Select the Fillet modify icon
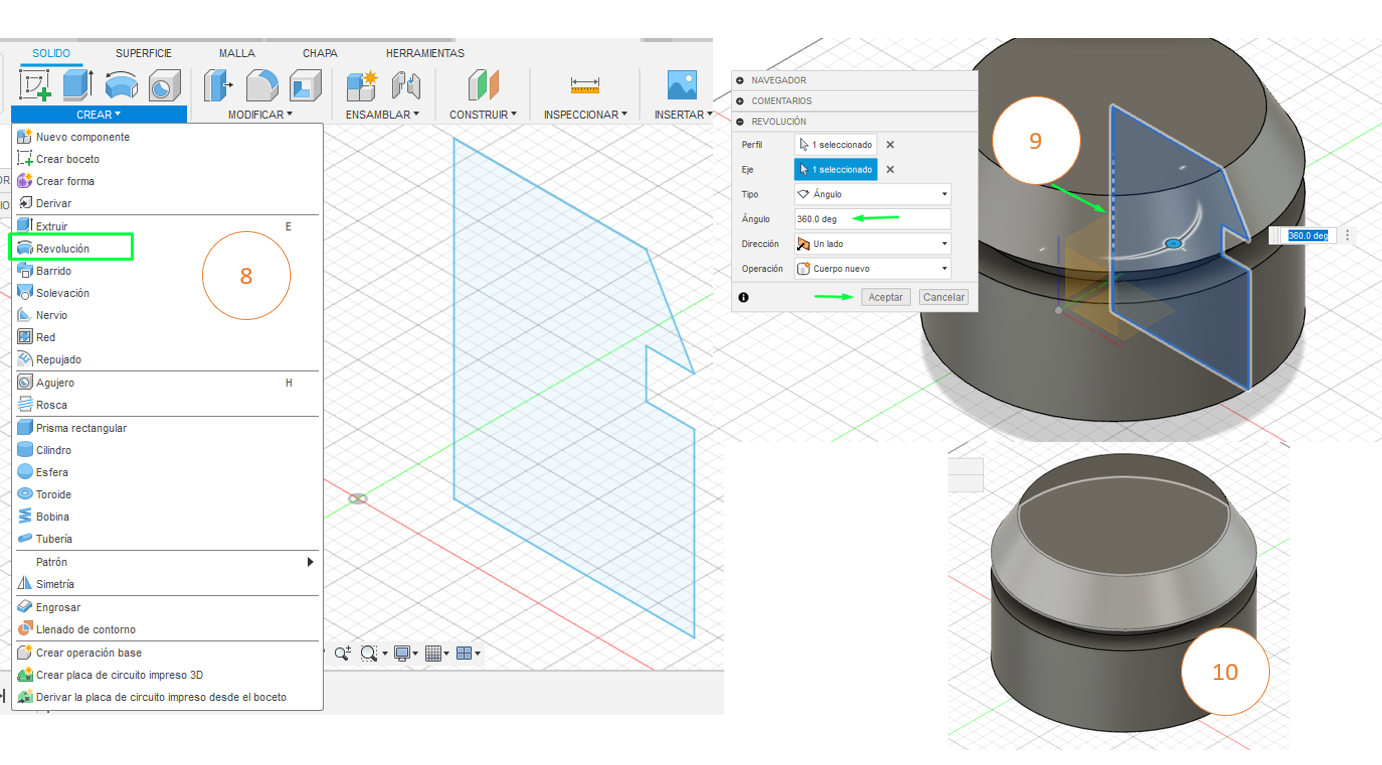 [x=261, y=86]
